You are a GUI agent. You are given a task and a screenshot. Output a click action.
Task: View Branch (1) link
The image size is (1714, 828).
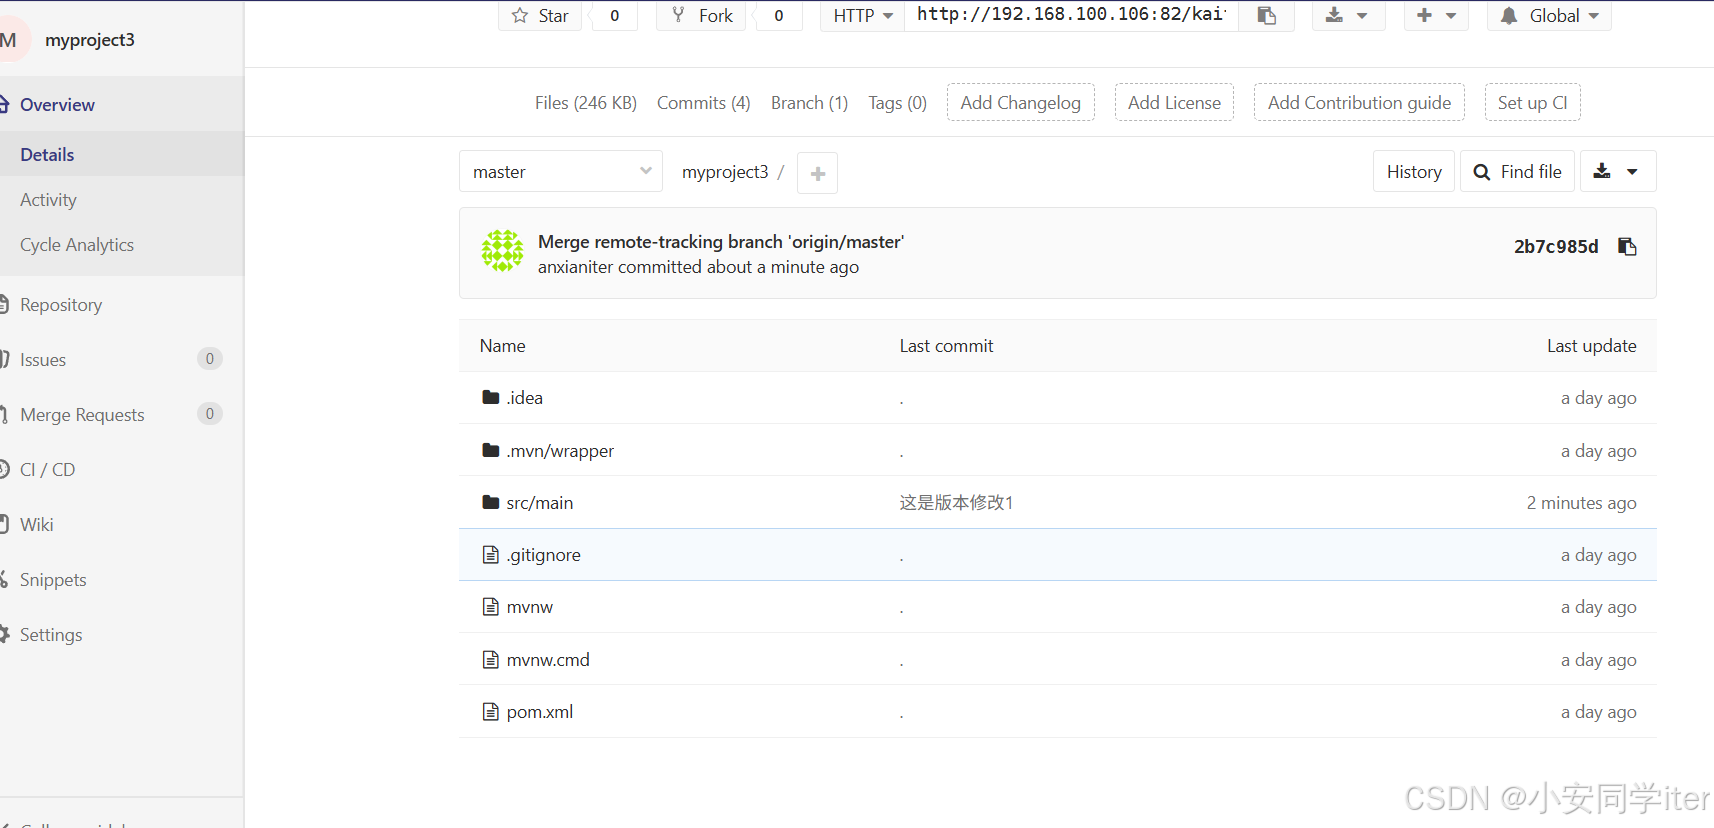click(x=810, y=103)
